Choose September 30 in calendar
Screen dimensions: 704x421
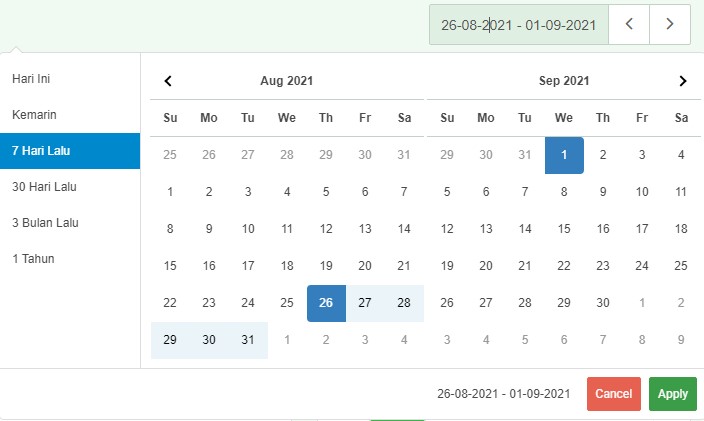[603, 303]
